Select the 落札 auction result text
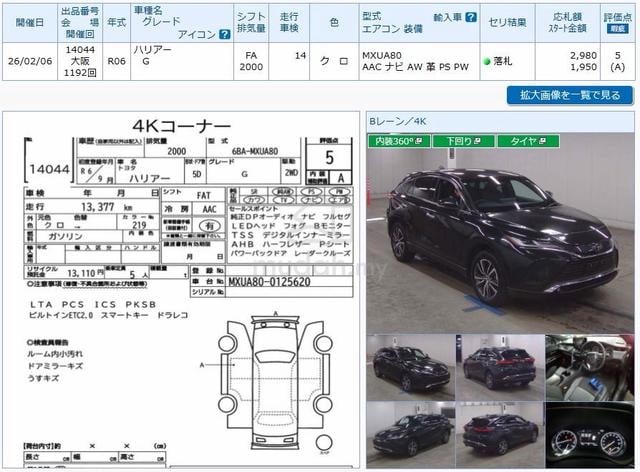 click(x=502, y=61)
